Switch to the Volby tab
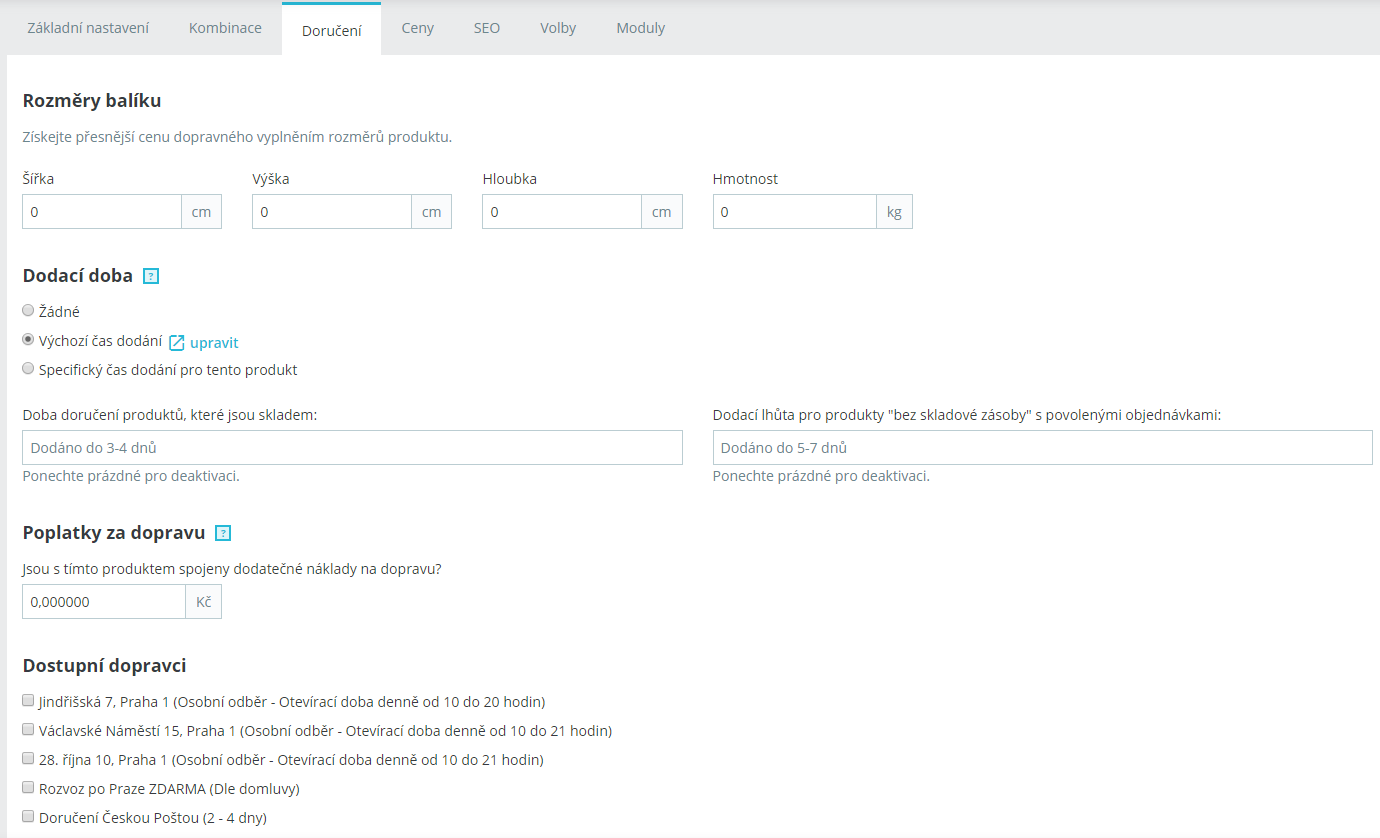1380x838 pixels. pos(558,28)
